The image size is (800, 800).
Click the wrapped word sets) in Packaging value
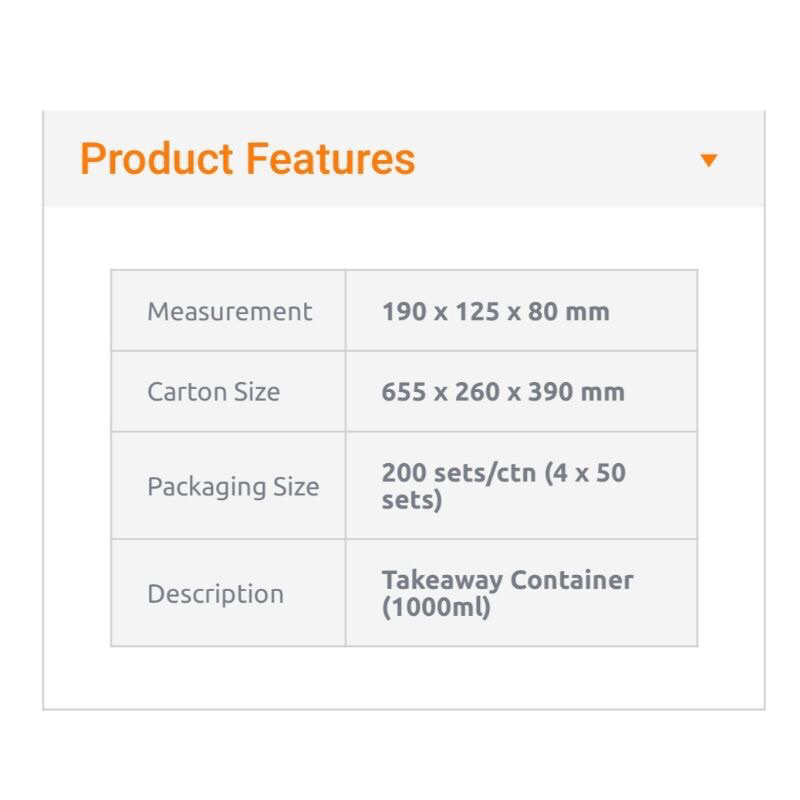(411, 500)
